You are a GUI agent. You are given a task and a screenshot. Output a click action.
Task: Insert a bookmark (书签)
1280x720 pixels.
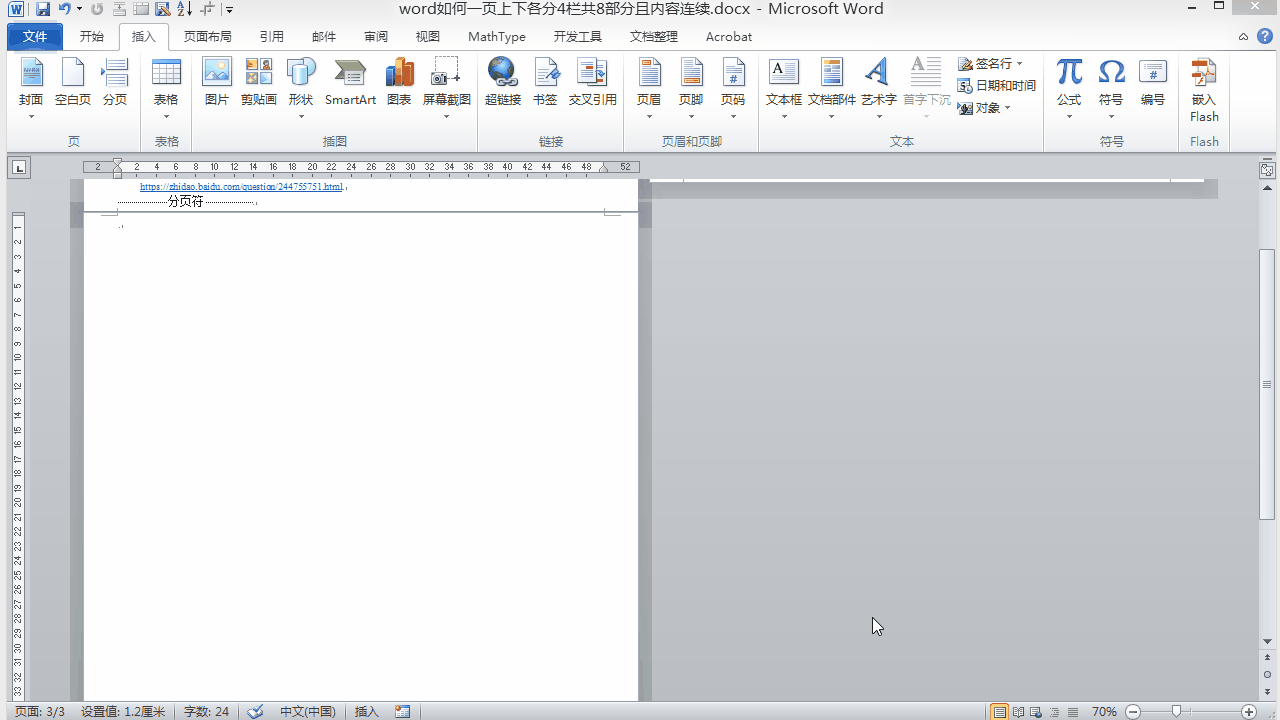click(x=545, y=83)
